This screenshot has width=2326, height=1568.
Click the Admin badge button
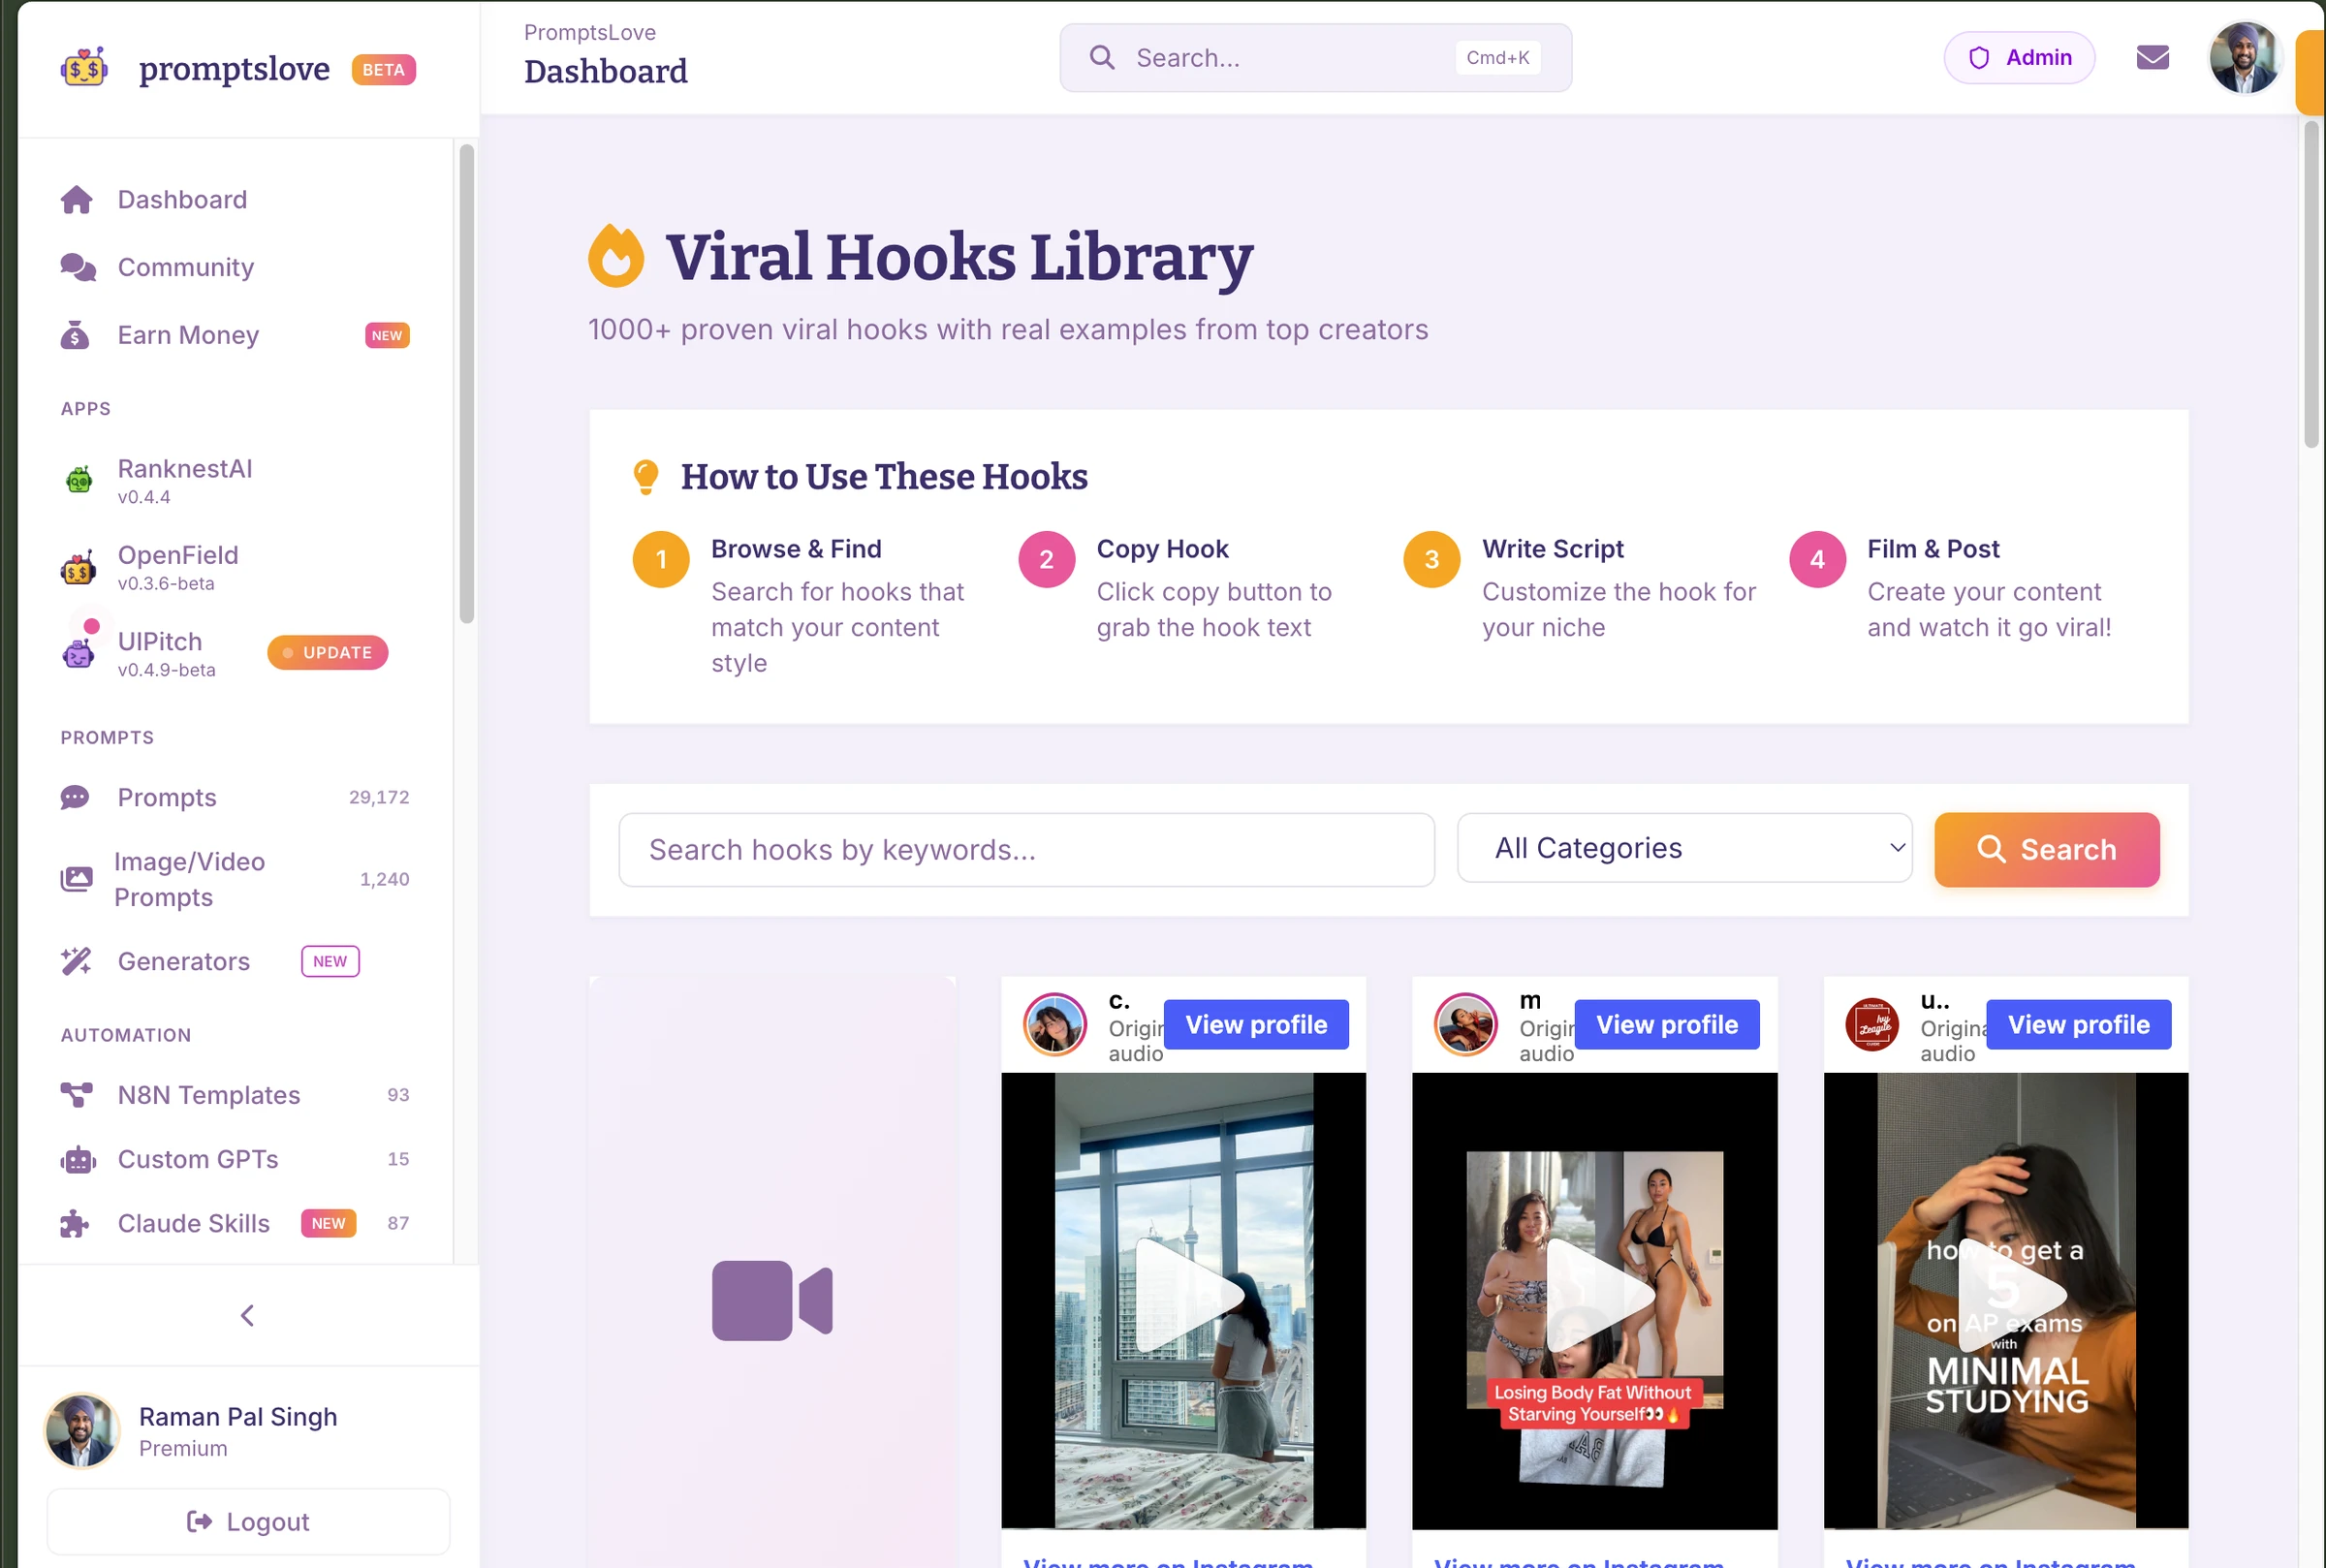[2019, 58]
